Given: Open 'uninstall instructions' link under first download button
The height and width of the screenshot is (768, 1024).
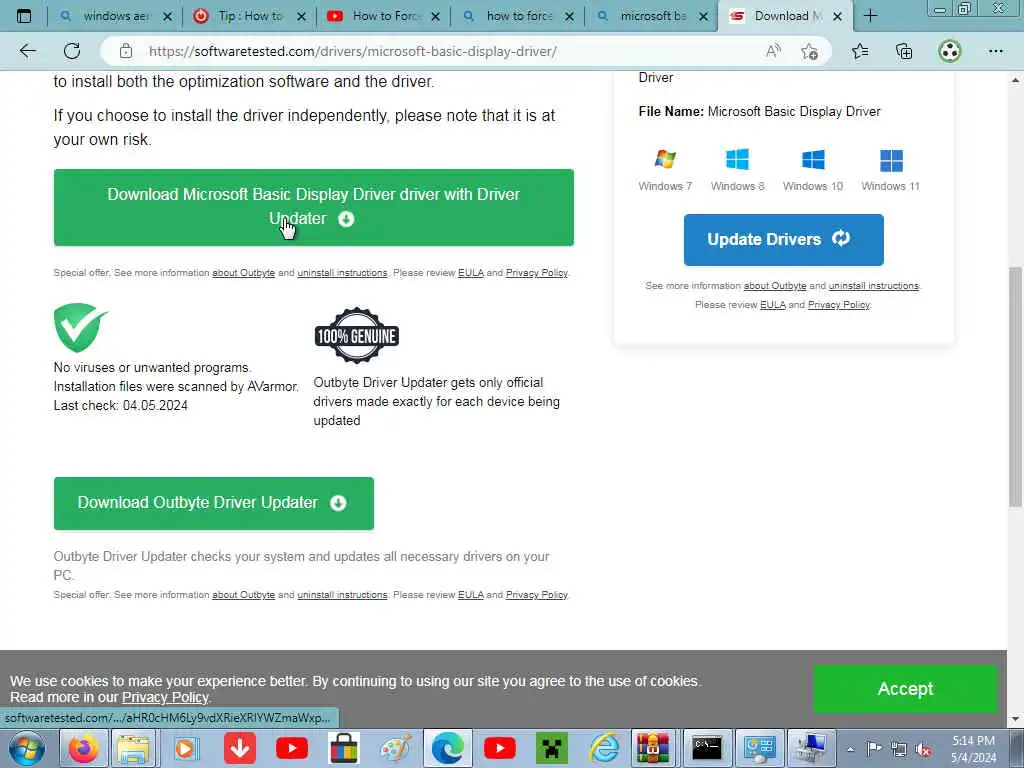Looking at the screenshot, I should [342, 272].
